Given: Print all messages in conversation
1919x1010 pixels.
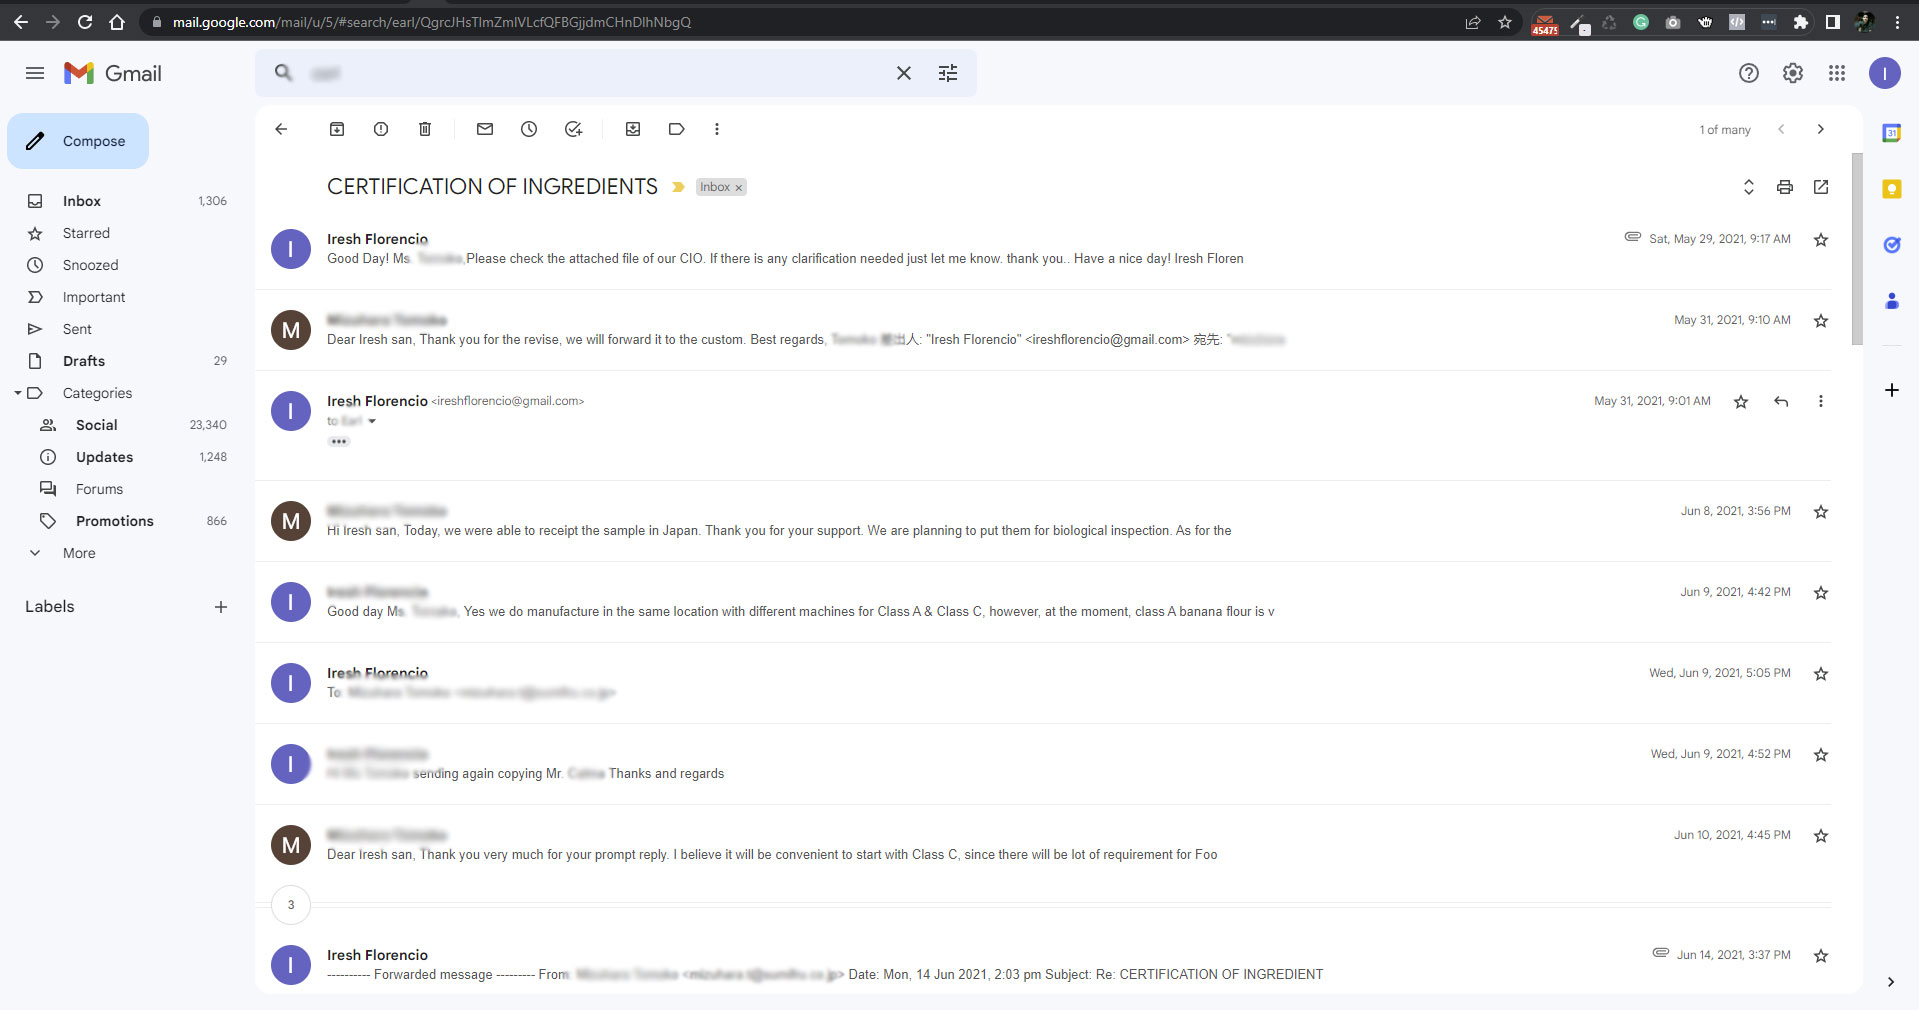Looking at the screenshot, I should point(1785,187).
